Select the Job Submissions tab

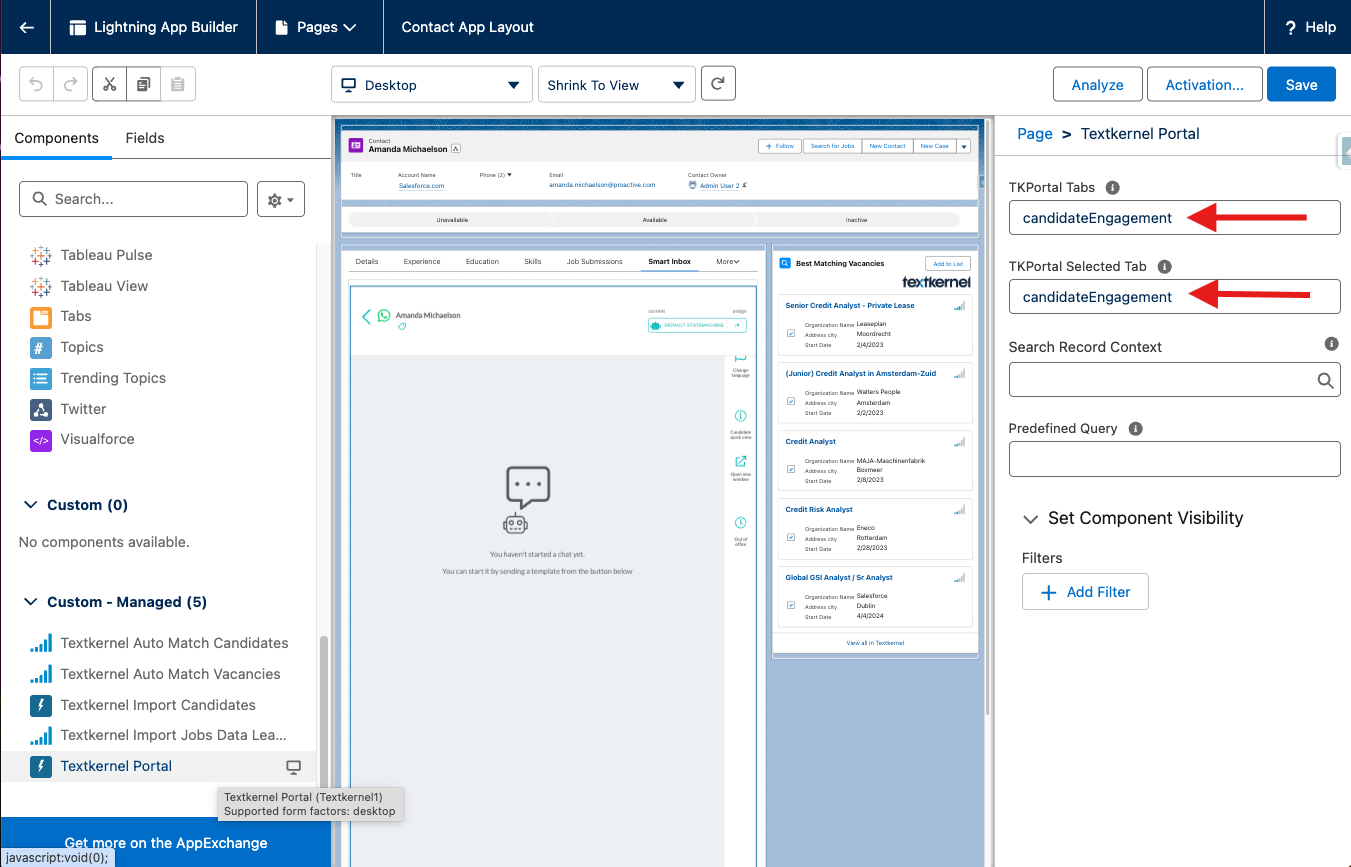594,261
